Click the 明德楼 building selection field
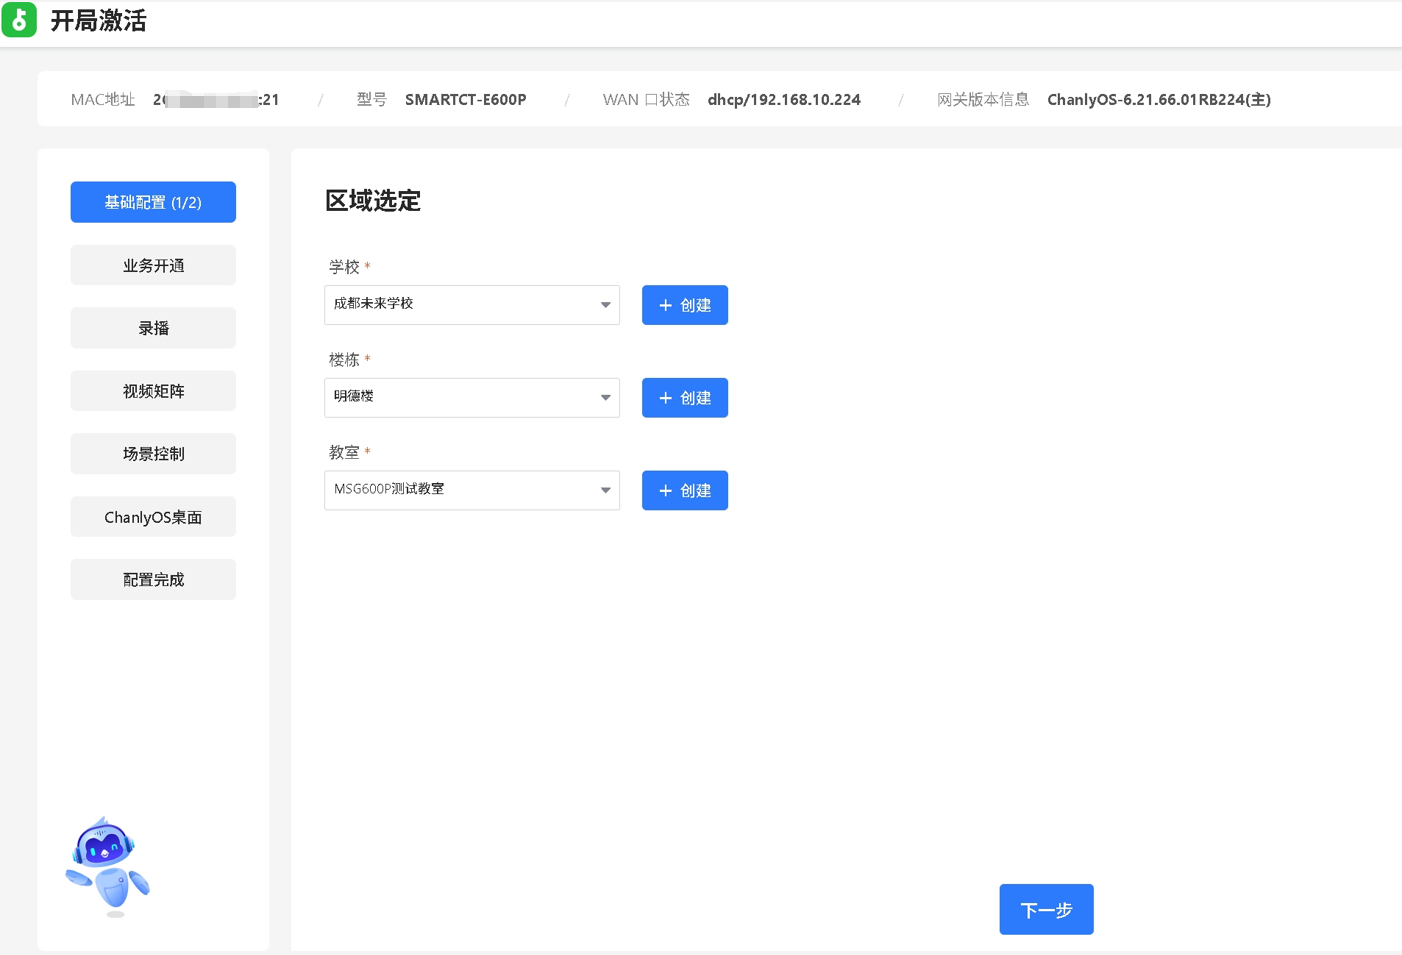1402x955 pixels. point(460,398)
